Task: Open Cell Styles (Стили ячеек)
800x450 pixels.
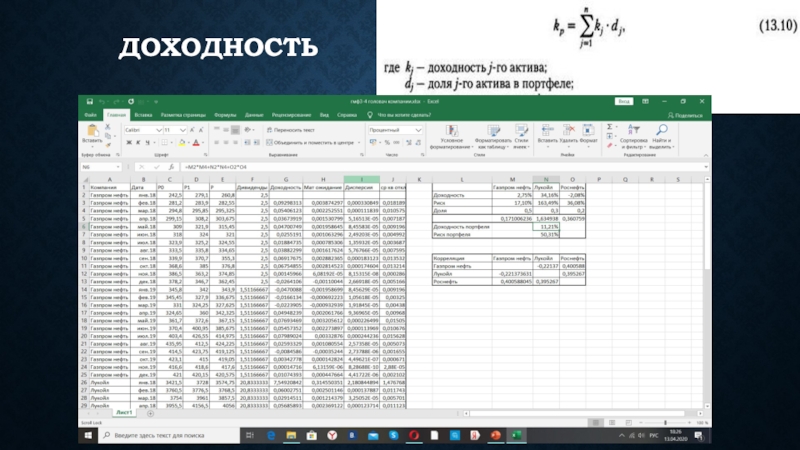Action: 521,137
